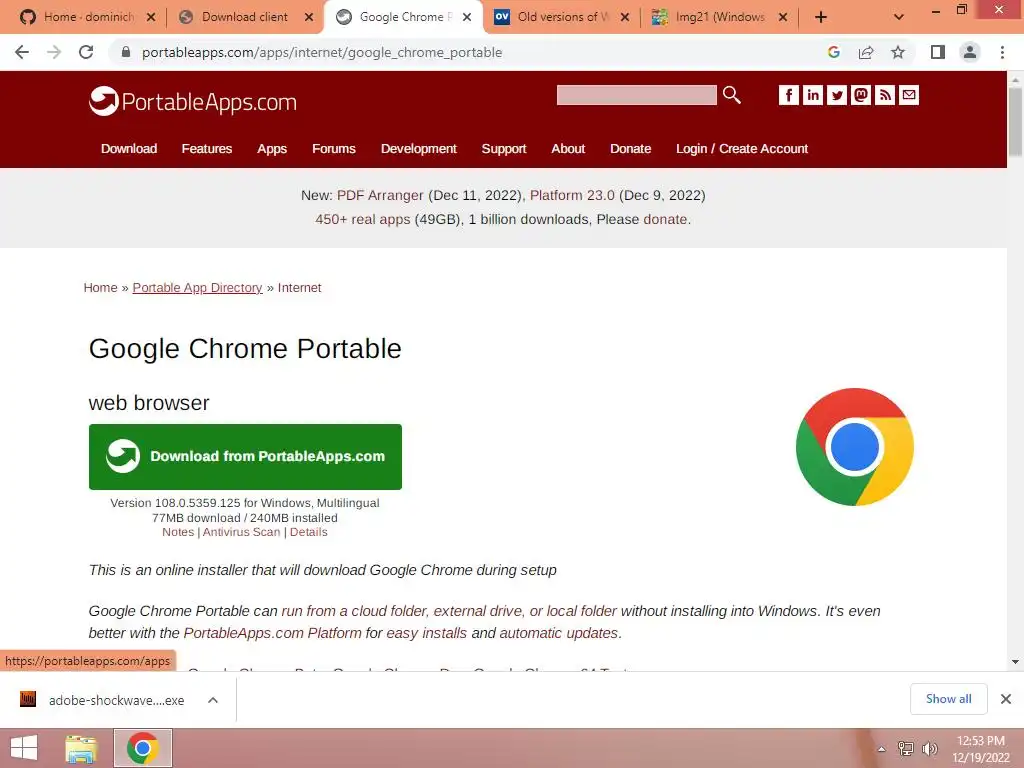Open the Windows Start button
This screenshot has width=1024, height=768.
click(x=24, y=748)
